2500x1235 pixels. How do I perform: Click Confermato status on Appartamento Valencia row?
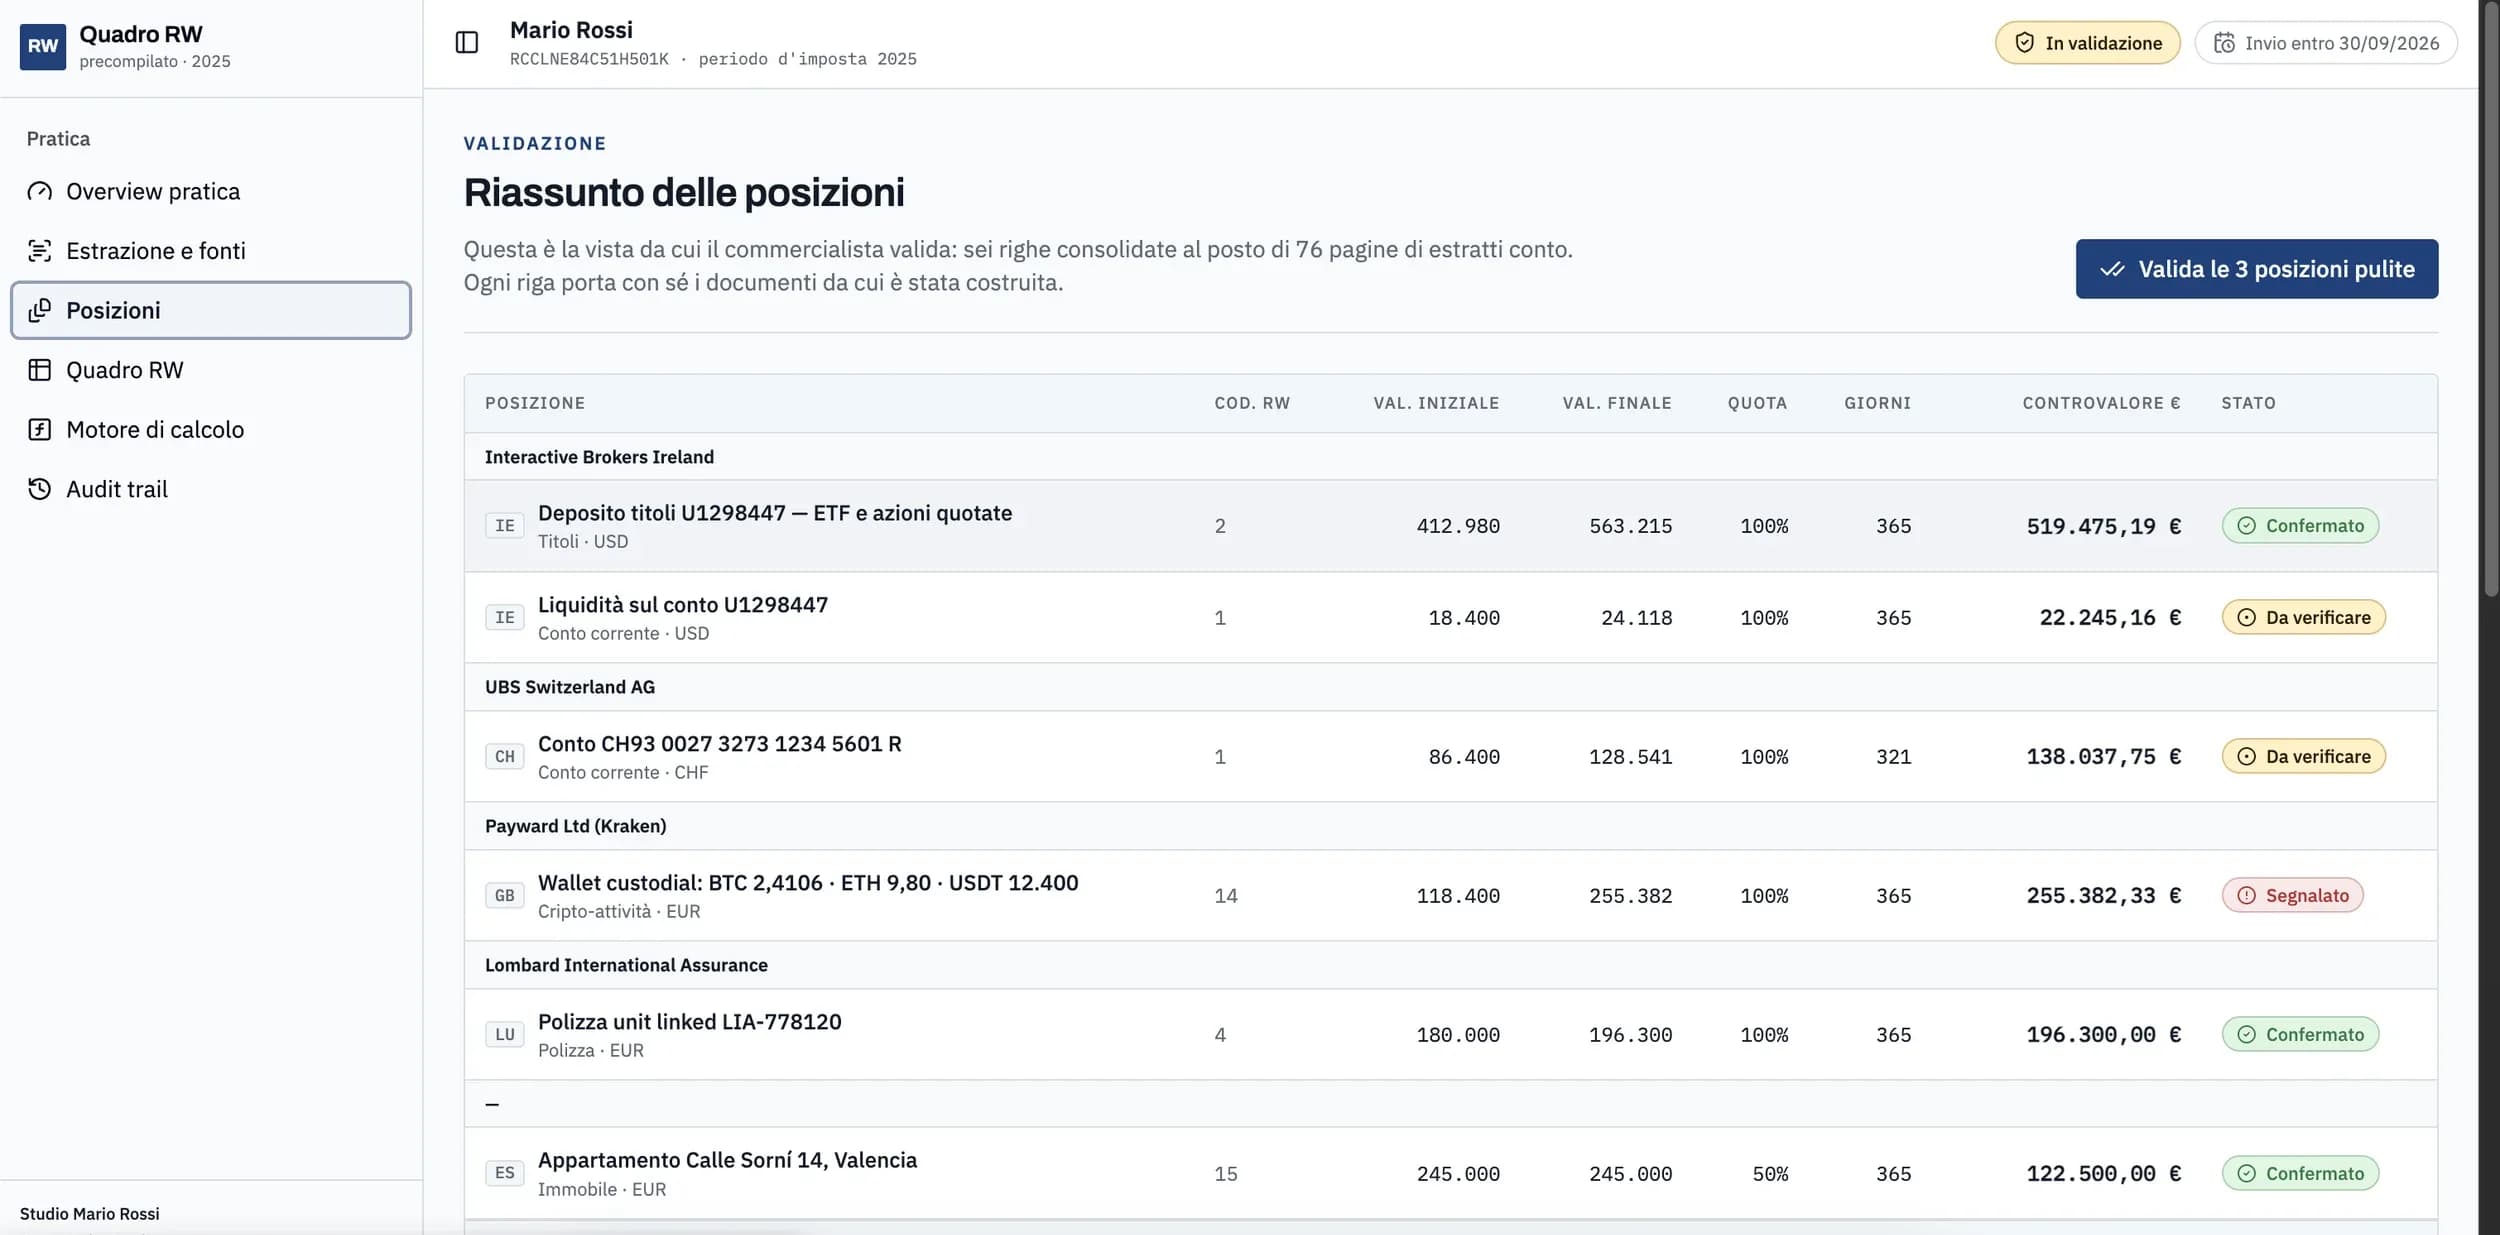tap(2300, 1173)
